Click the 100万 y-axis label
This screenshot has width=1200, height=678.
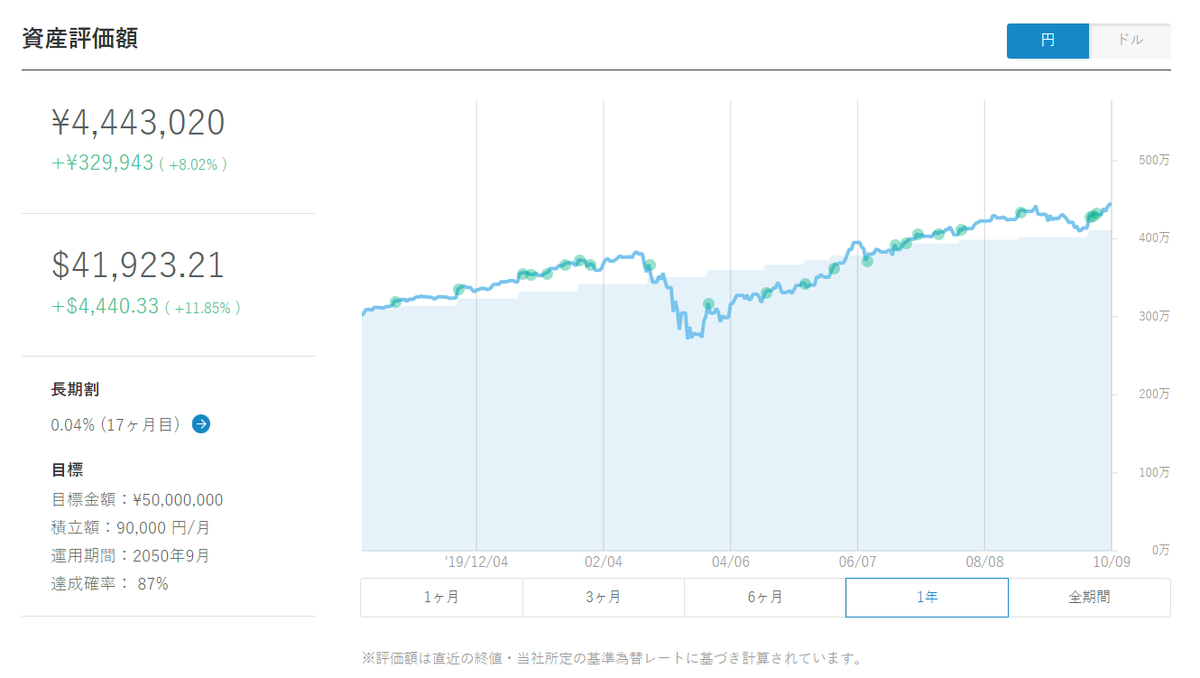(x=1154, y=472)
